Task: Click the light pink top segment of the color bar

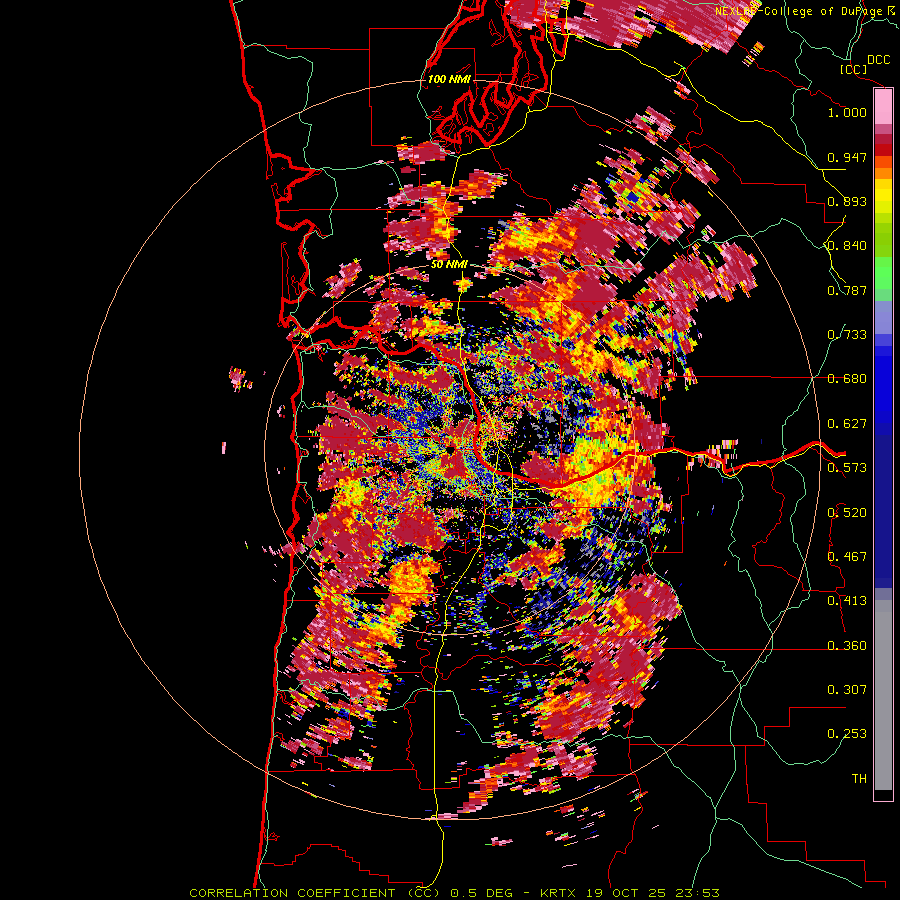Action: [883, 107]
